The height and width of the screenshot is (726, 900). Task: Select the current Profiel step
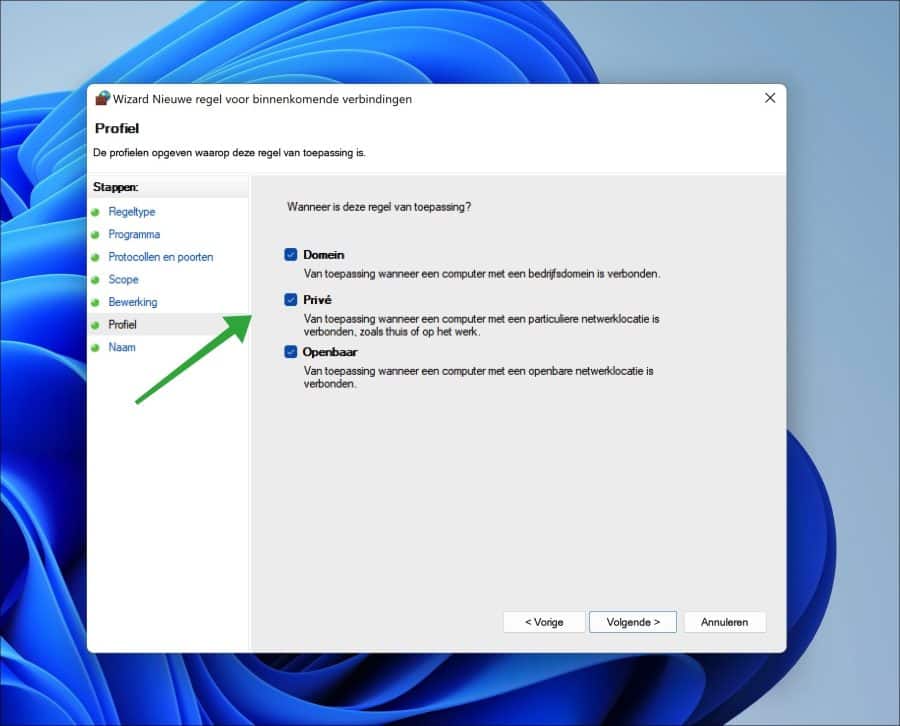tap(122, 325)
